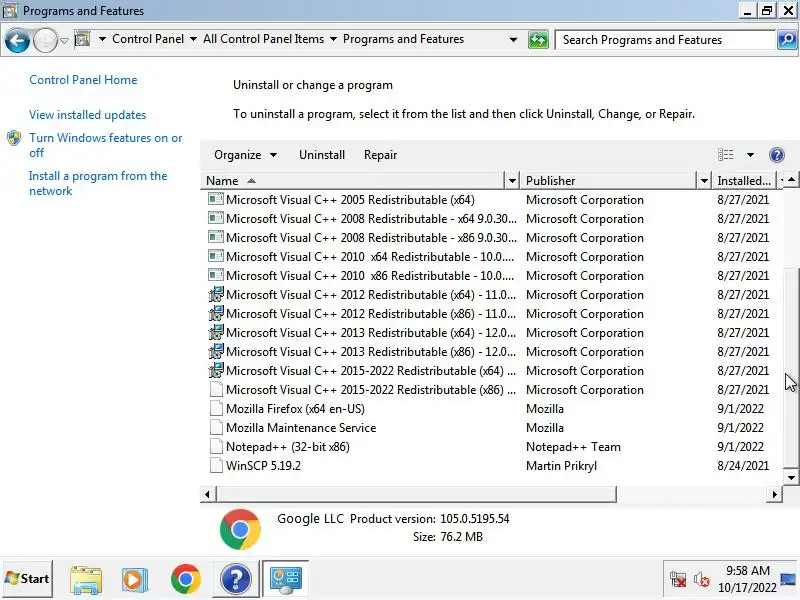This screenshot has height=600, width=800.
Task: Select WinSCP 5.19.2 entry
Action: tap(491, 466)
